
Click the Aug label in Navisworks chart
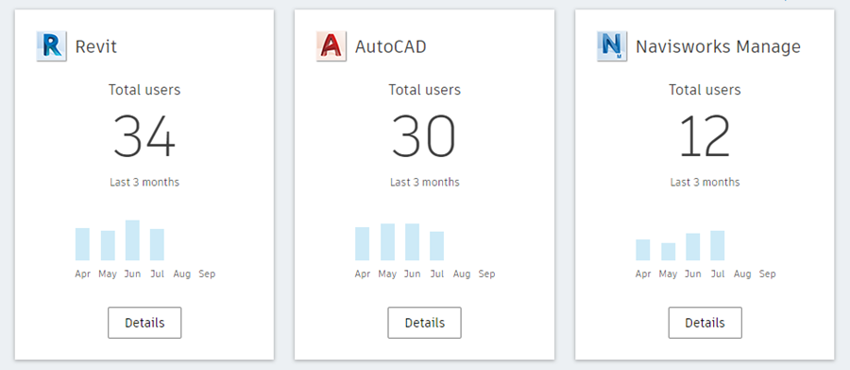pos(743,274)
